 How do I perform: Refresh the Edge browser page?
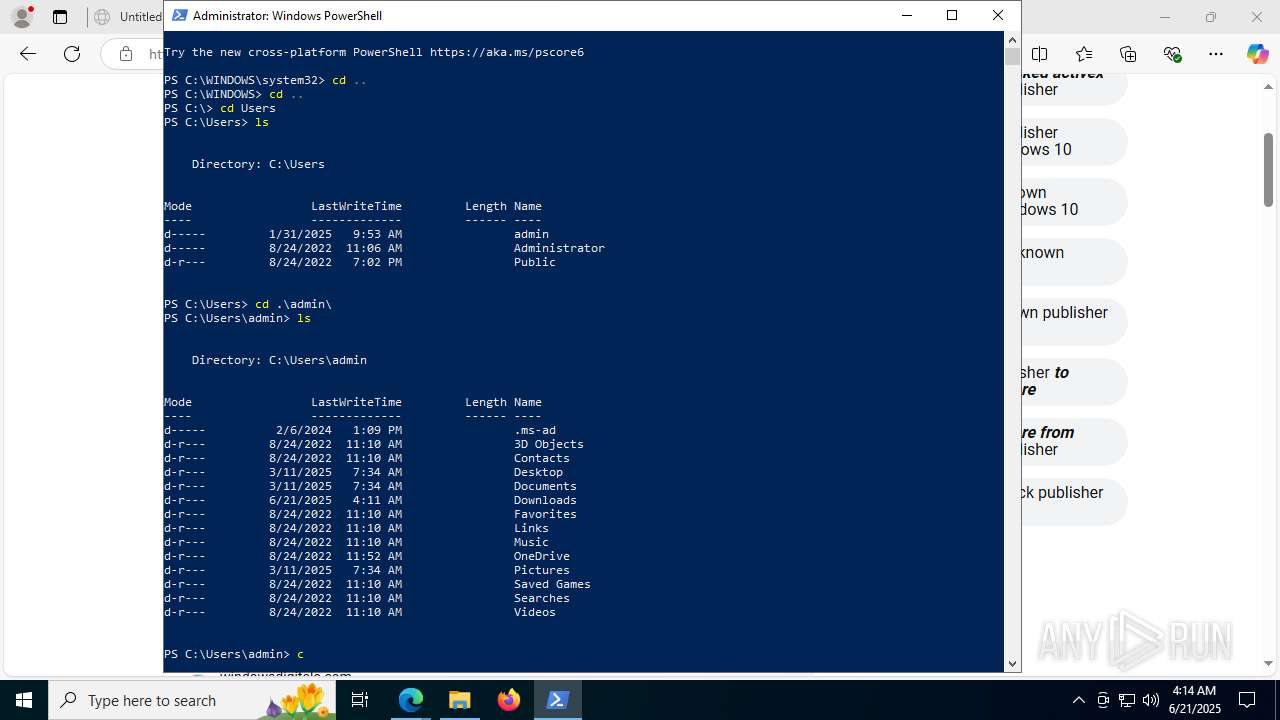point(72,54)
